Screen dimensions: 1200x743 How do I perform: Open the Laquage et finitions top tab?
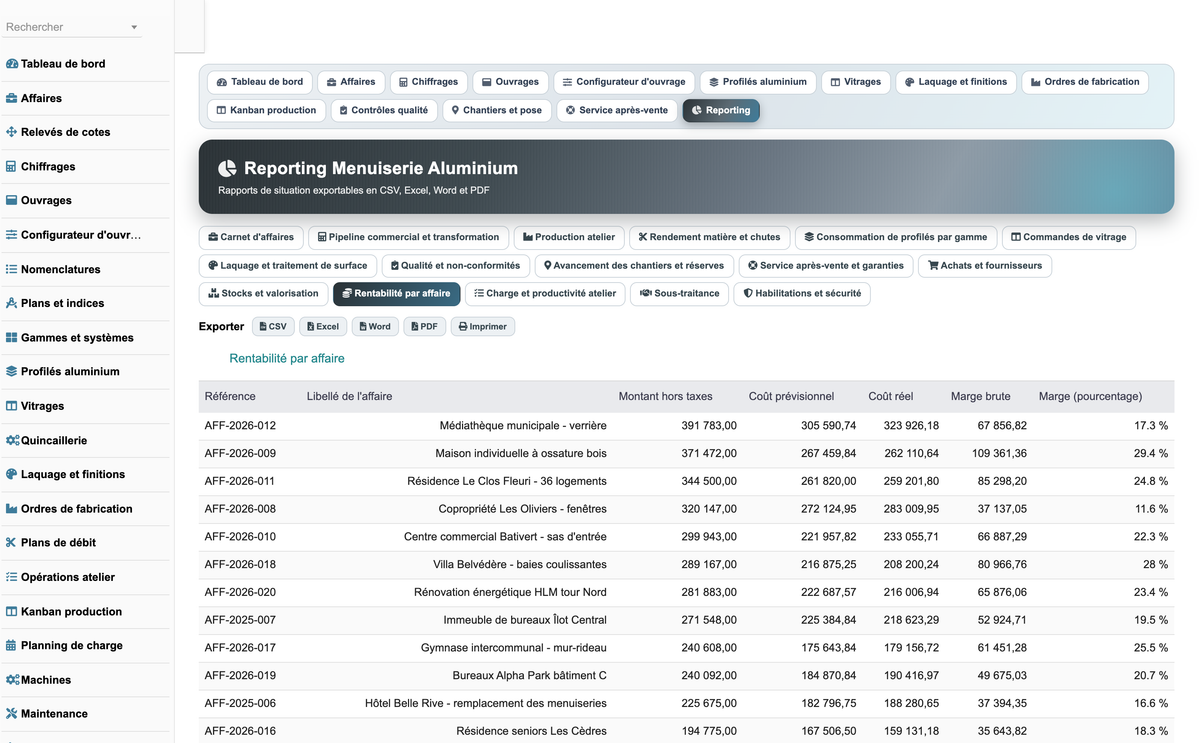coord(956,82)
